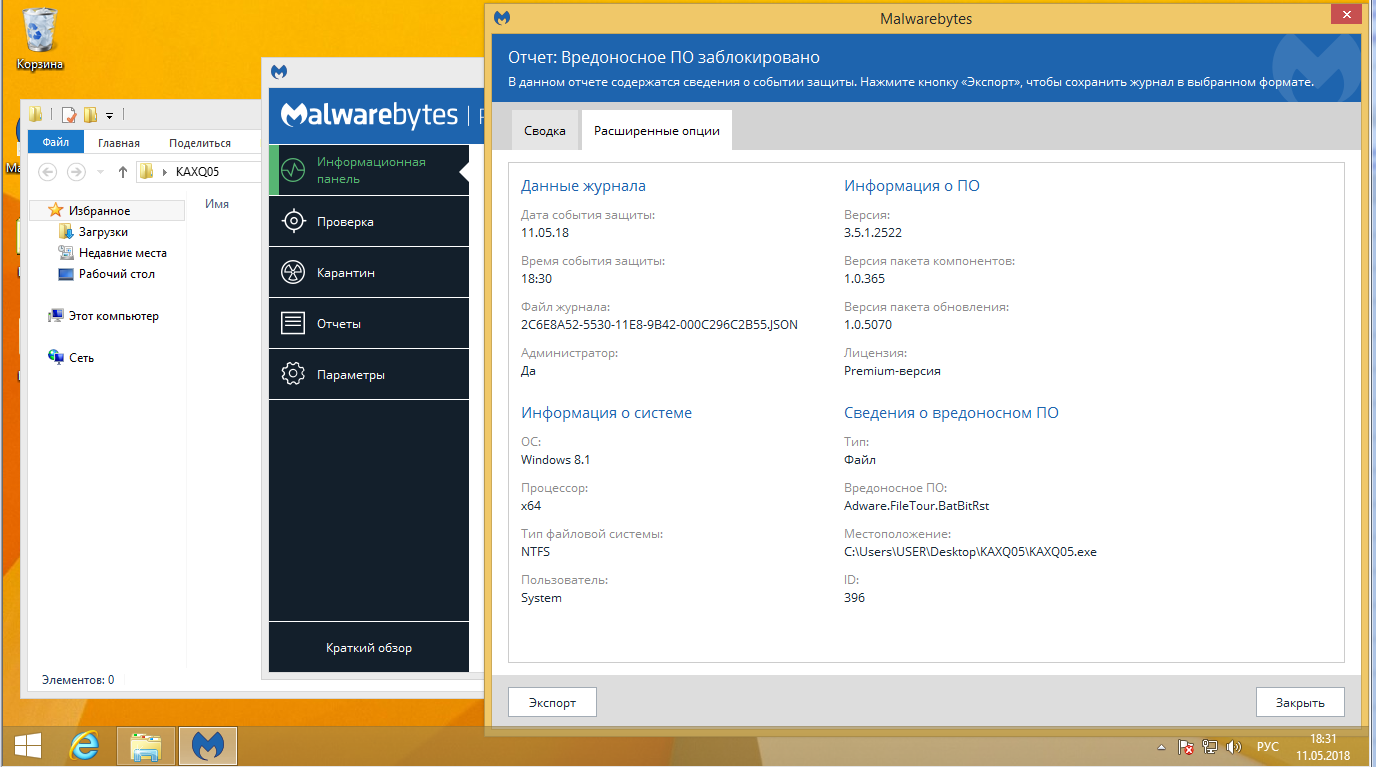Switch input language via РУС indicator
The height and width of the screenshot is (767, 1376).
[x=1268, y=746]
